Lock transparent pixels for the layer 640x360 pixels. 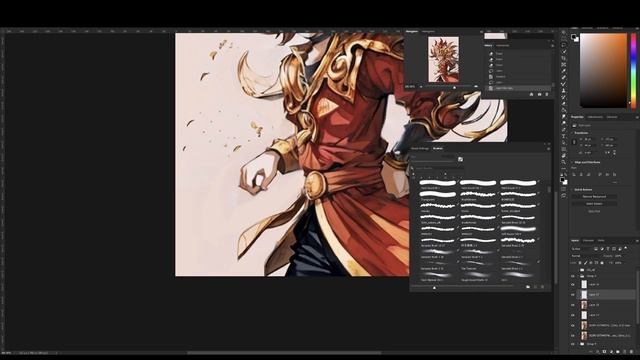[x=580, y=263]
